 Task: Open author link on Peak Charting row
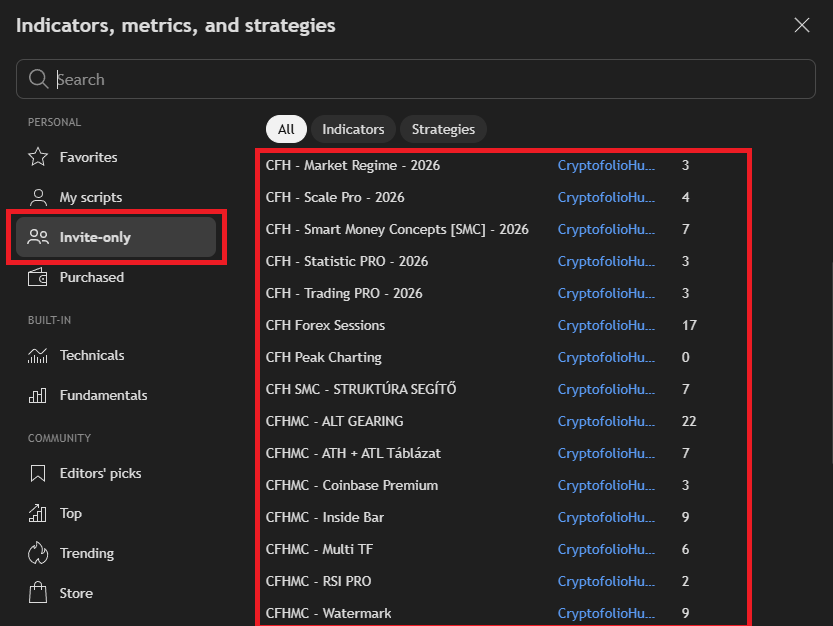click(606, 357)
